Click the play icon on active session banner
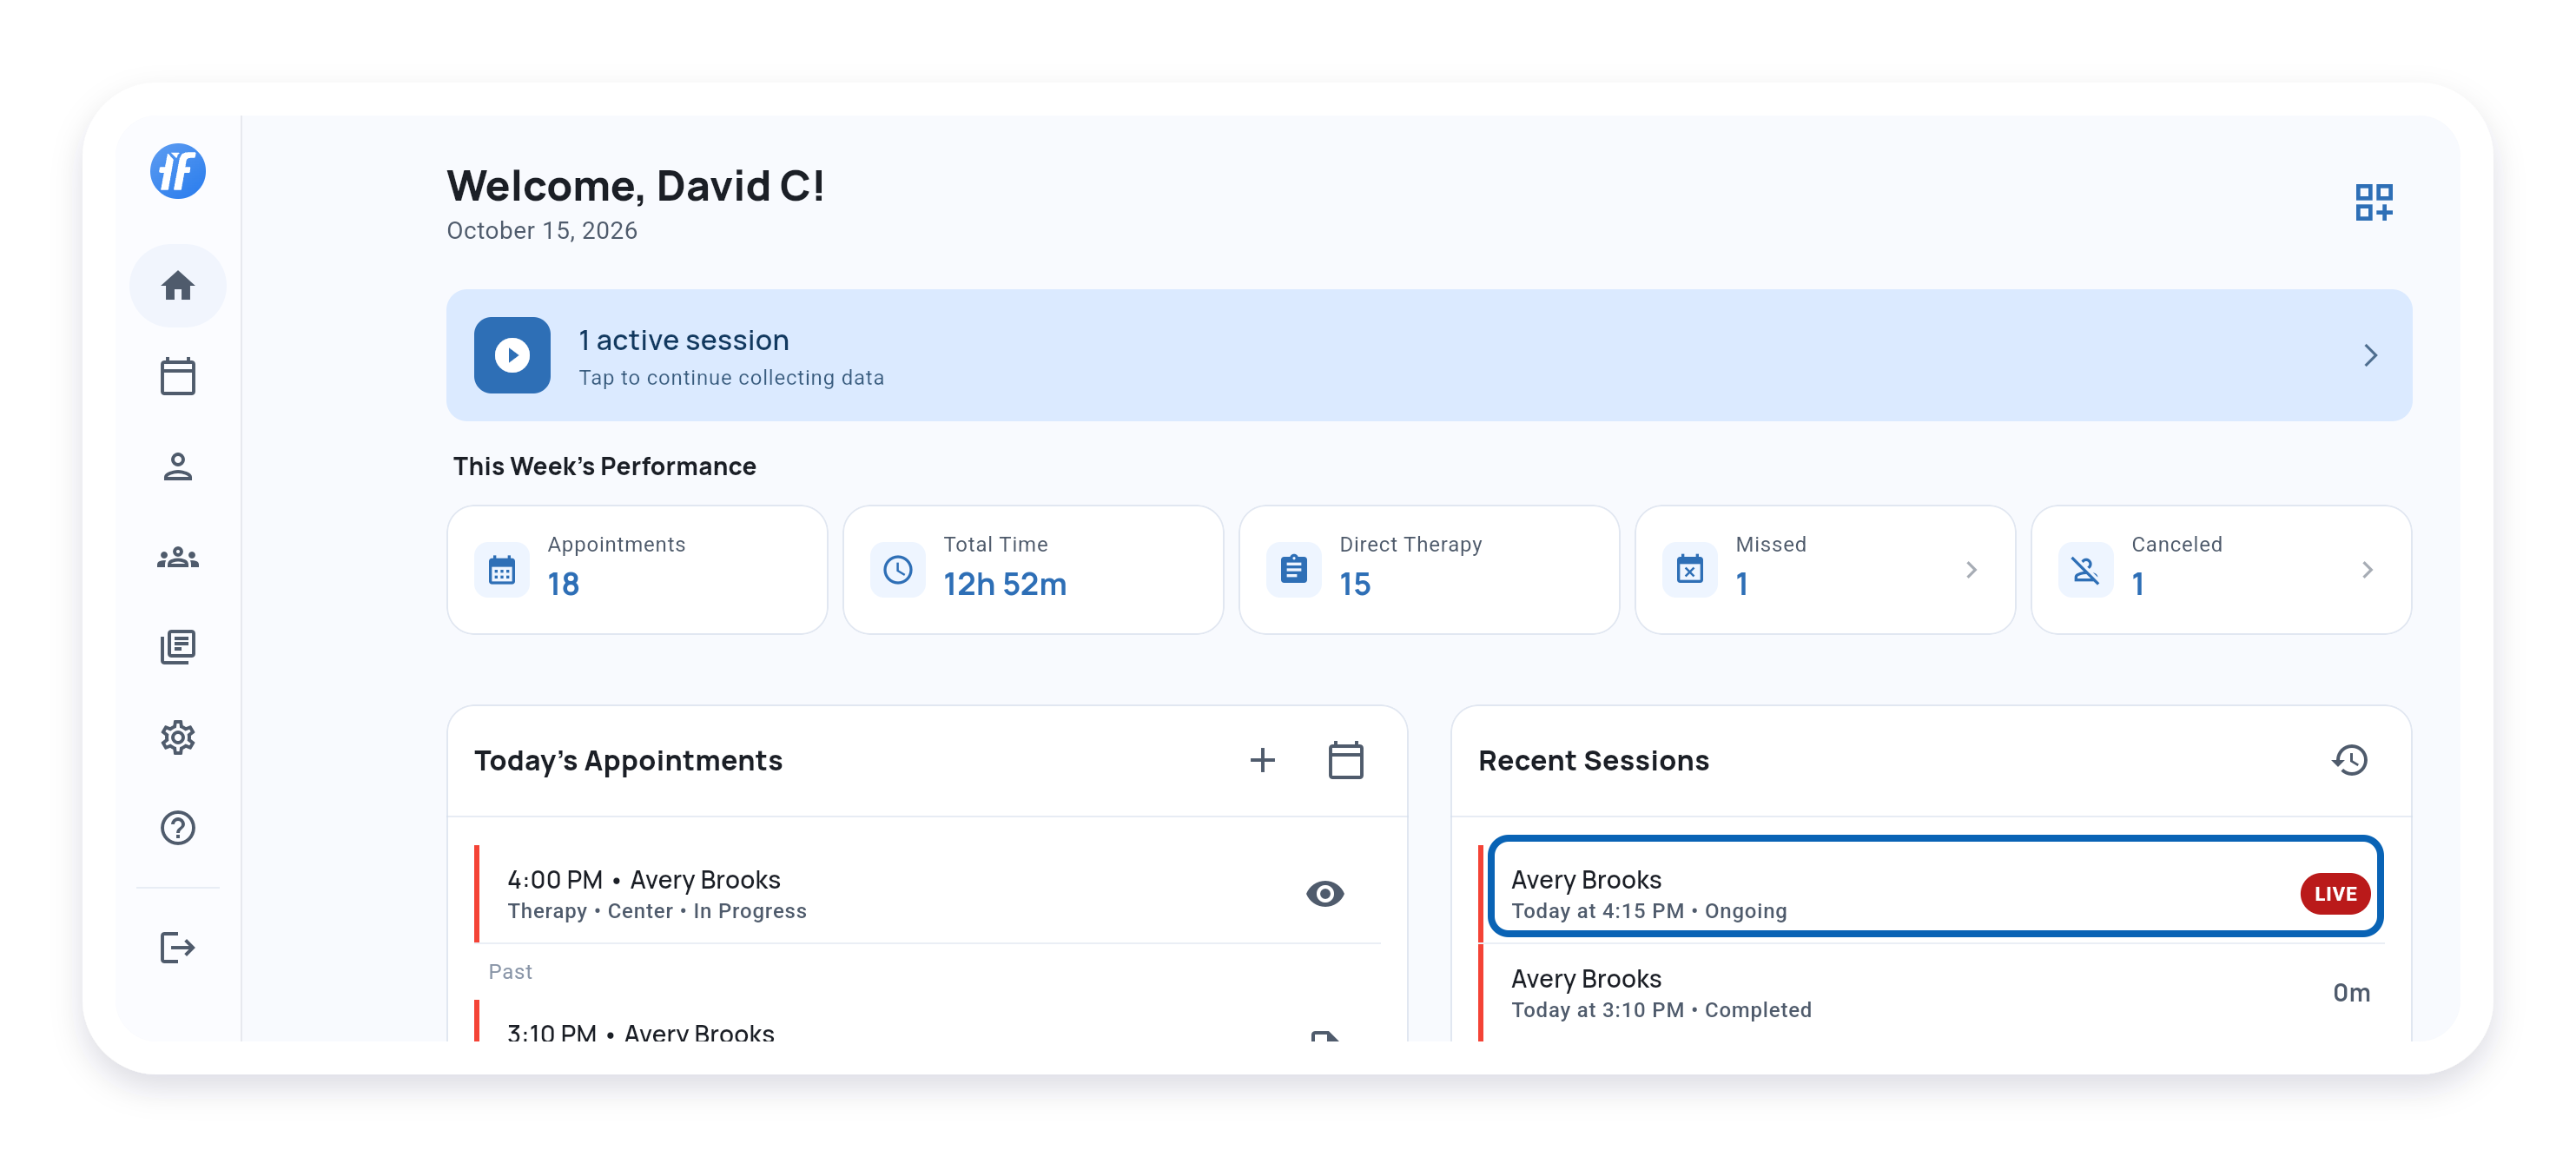The height and width of the screenshot is (1157, 2576). 512,355
